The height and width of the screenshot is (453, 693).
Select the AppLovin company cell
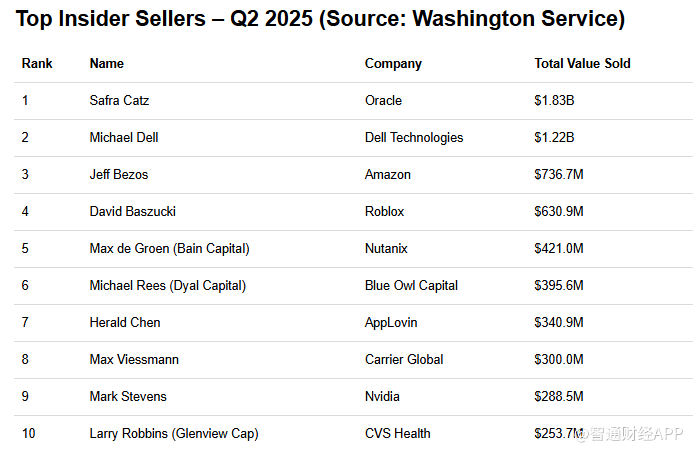click(x=391, y=323)
